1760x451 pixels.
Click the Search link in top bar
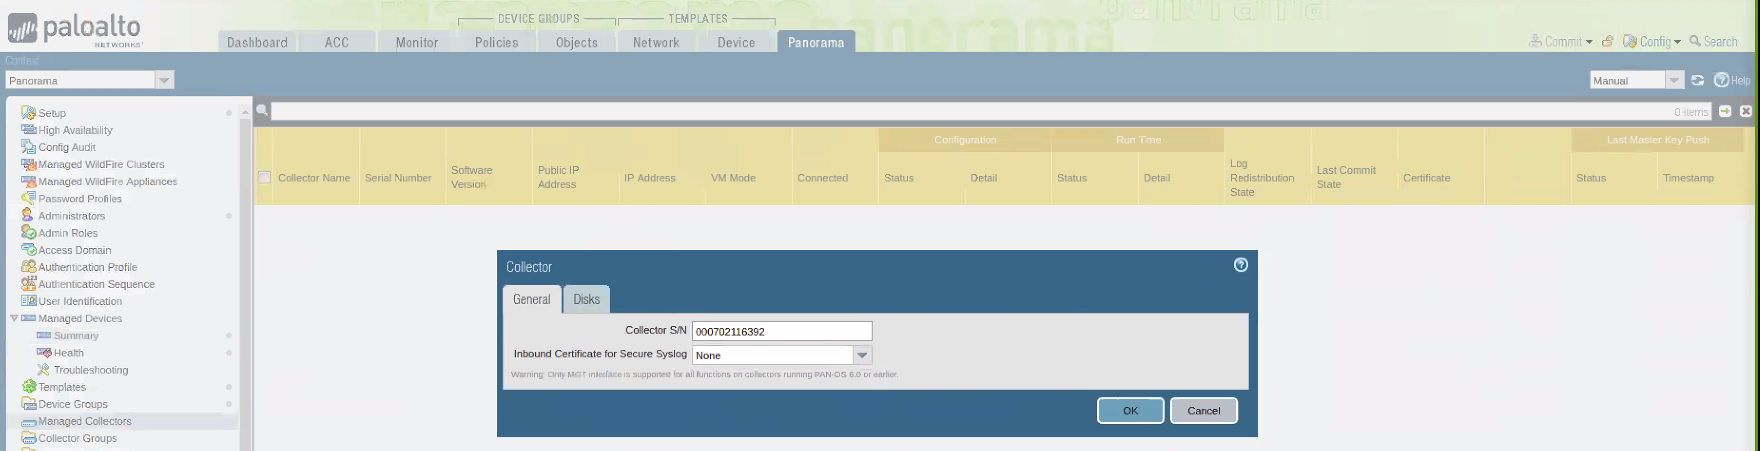pyautogui.click(x=1713, y=42)
